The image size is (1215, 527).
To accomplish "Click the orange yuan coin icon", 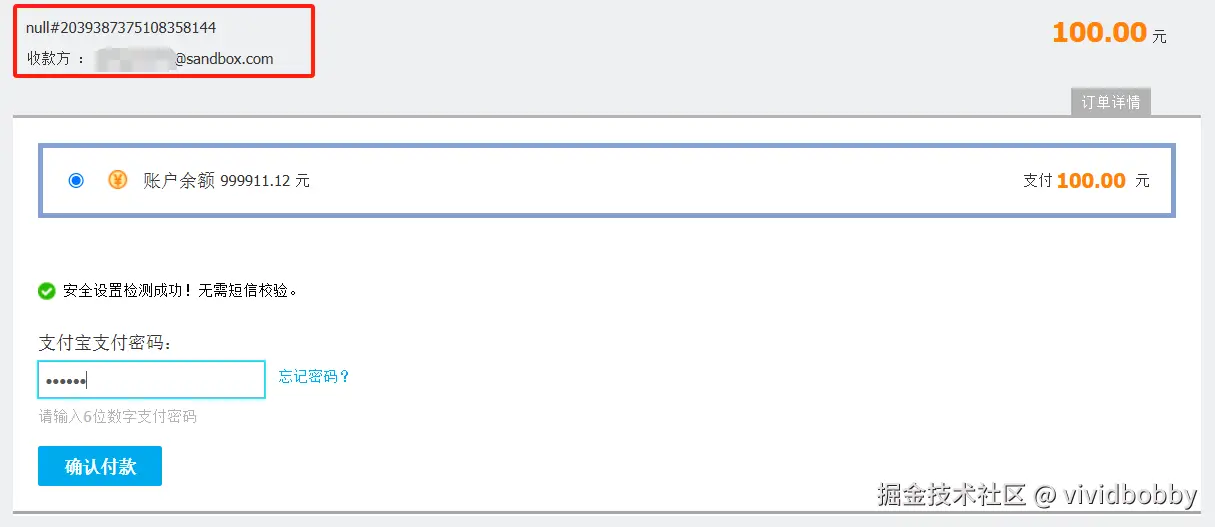I will point(118,180).
